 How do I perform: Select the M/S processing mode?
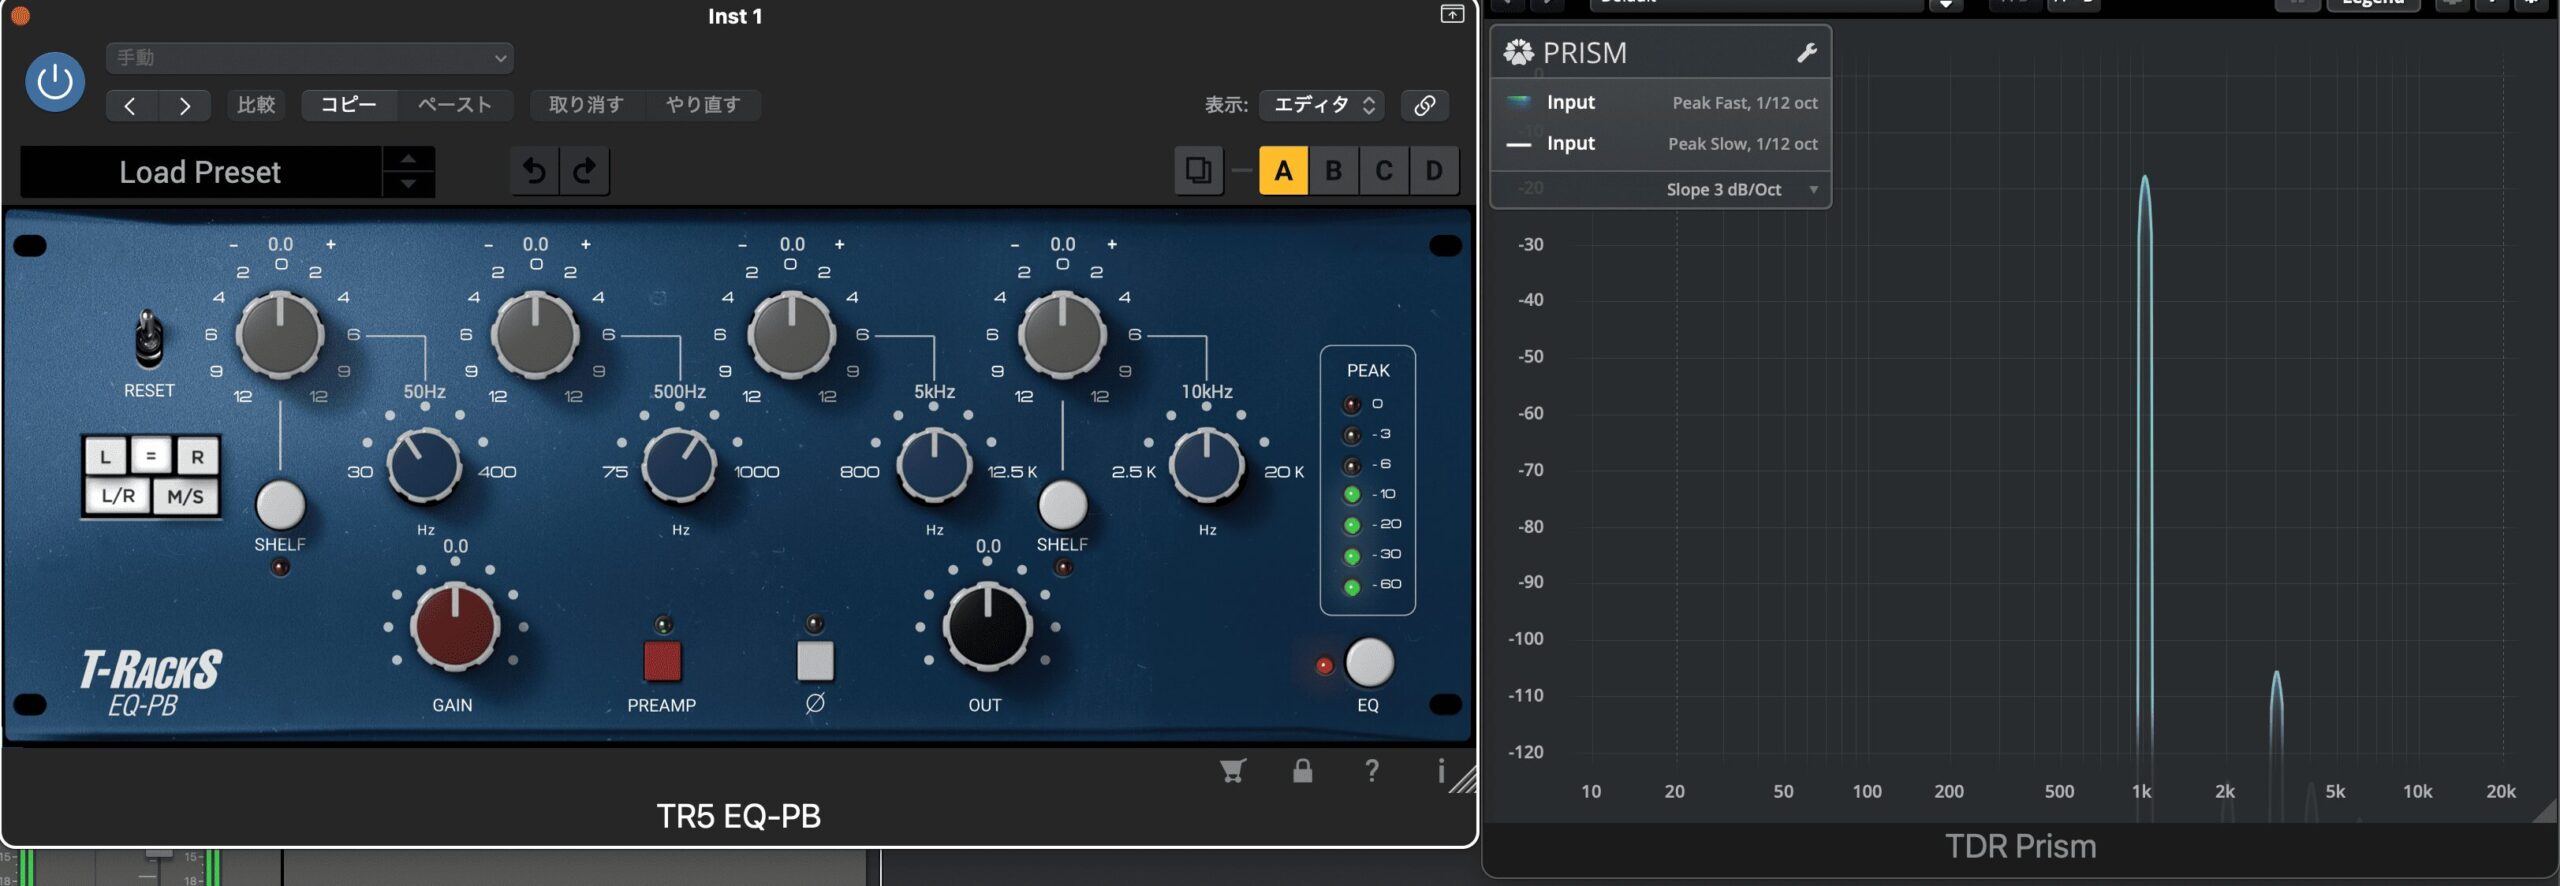pyautogui.click(x=185, y=496)
